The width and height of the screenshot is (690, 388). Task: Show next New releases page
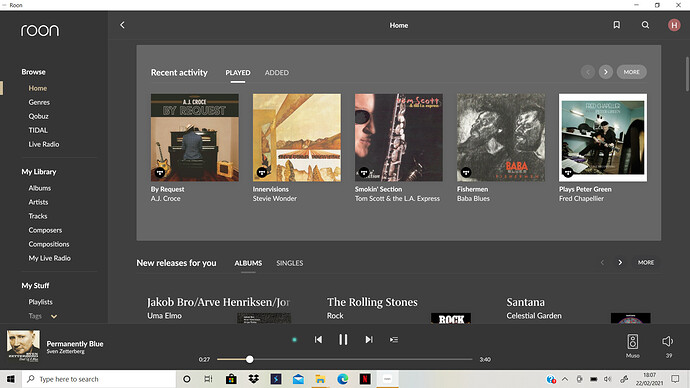[x=620, y=262]
